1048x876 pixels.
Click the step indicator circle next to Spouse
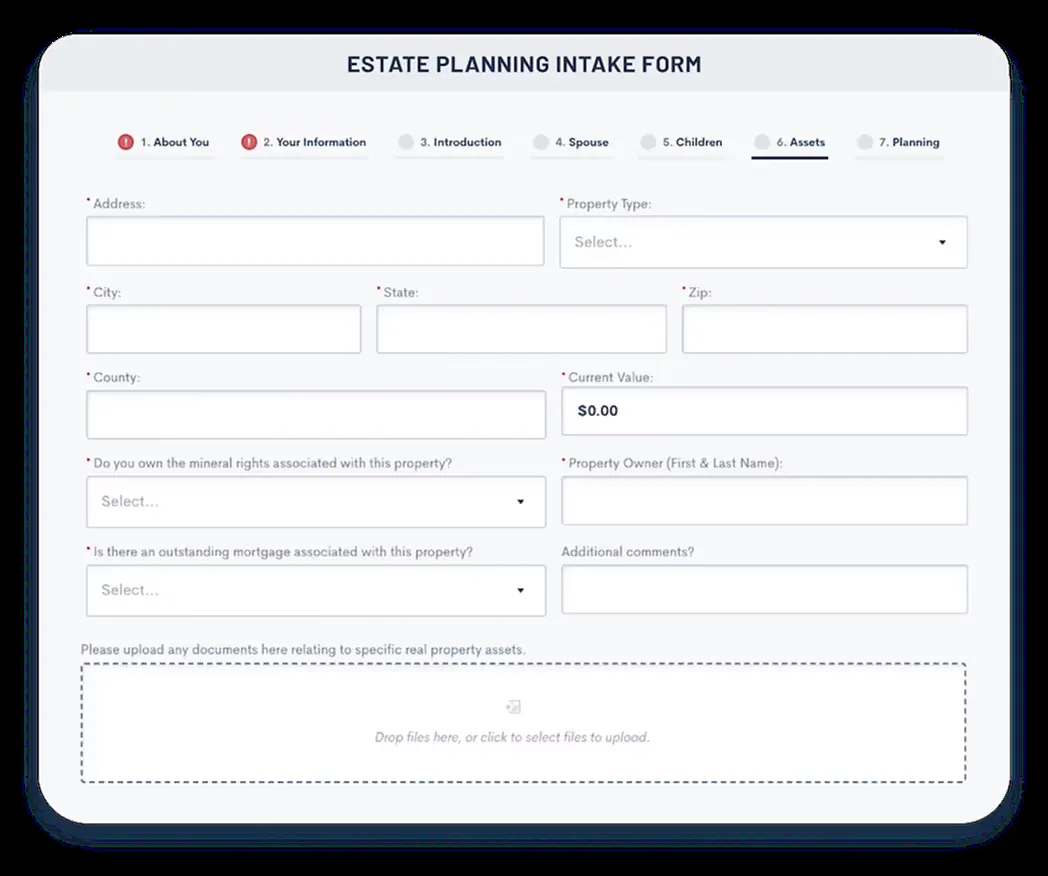coord(542,142)
